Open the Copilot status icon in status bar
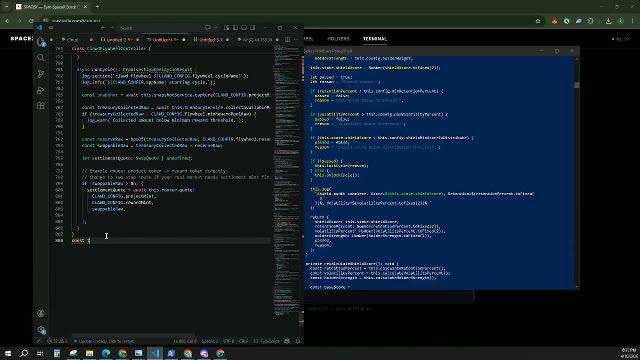 tap(287, 341)
